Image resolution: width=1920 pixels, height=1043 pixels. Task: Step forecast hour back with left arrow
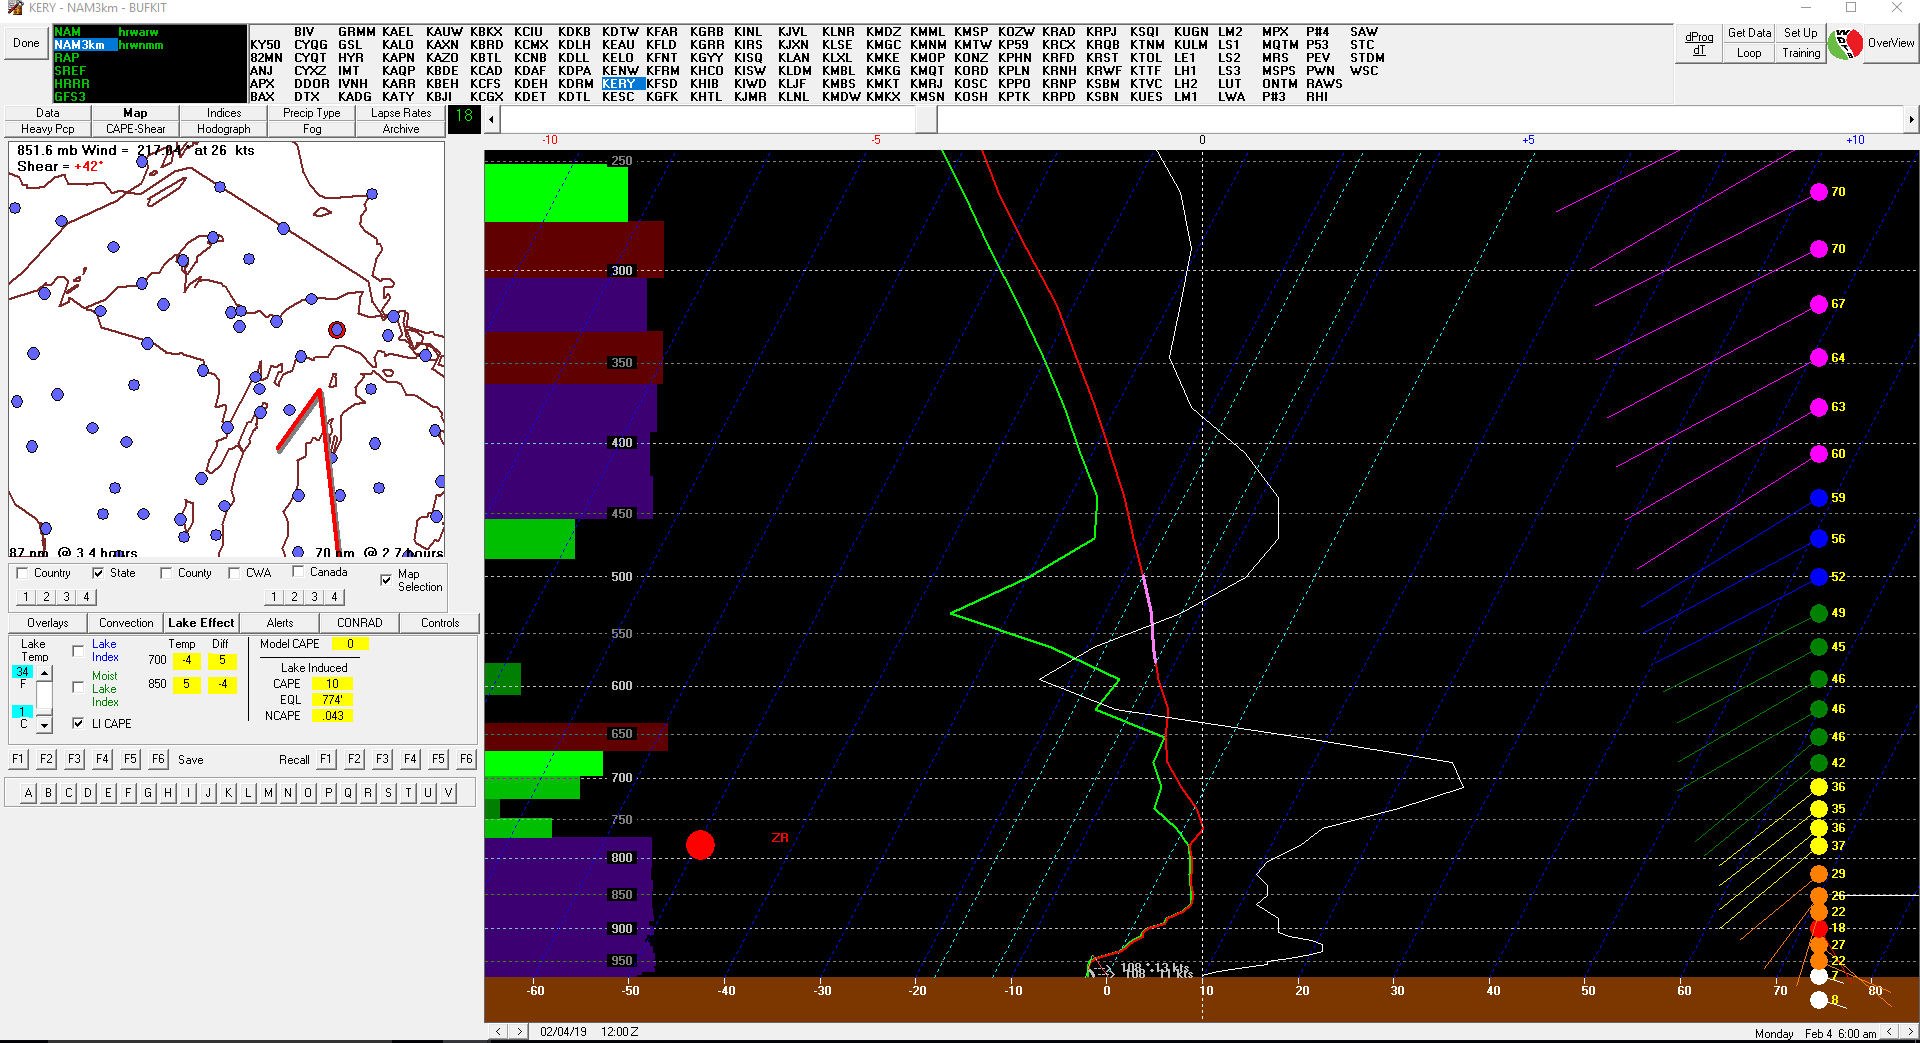coord(491,119)
